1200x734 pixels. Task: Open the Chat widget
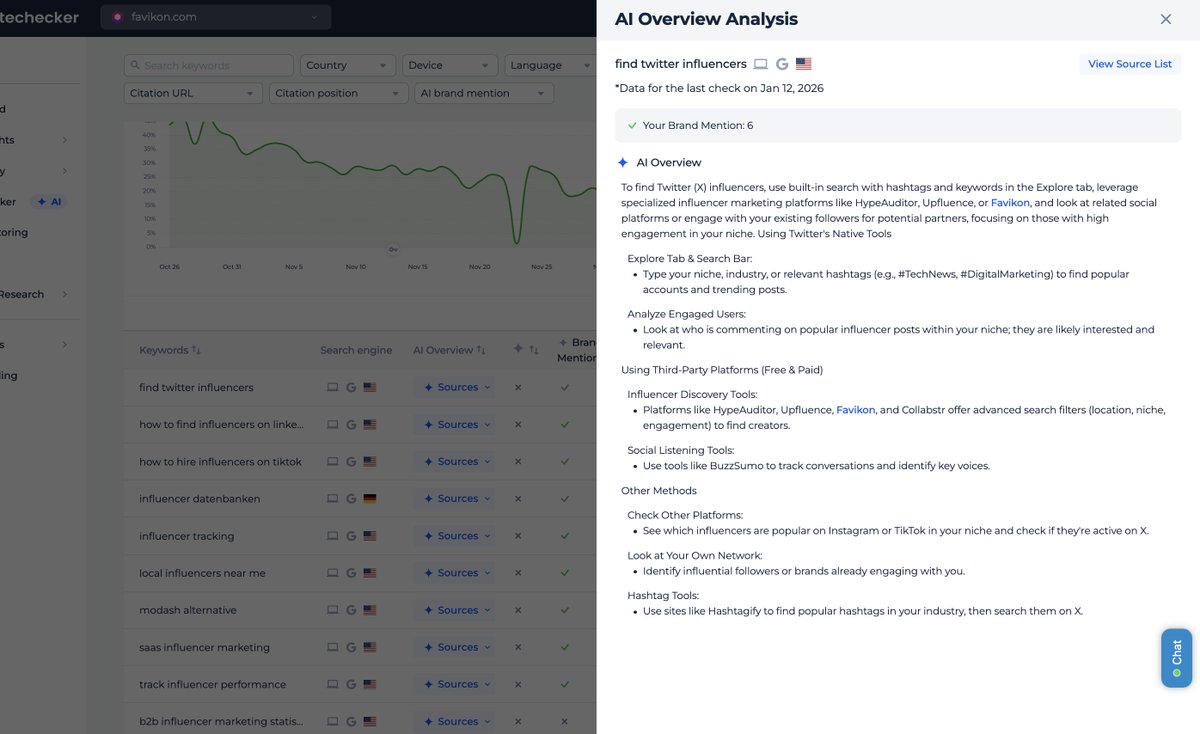pyautogui.click(x=1176, y=658)
